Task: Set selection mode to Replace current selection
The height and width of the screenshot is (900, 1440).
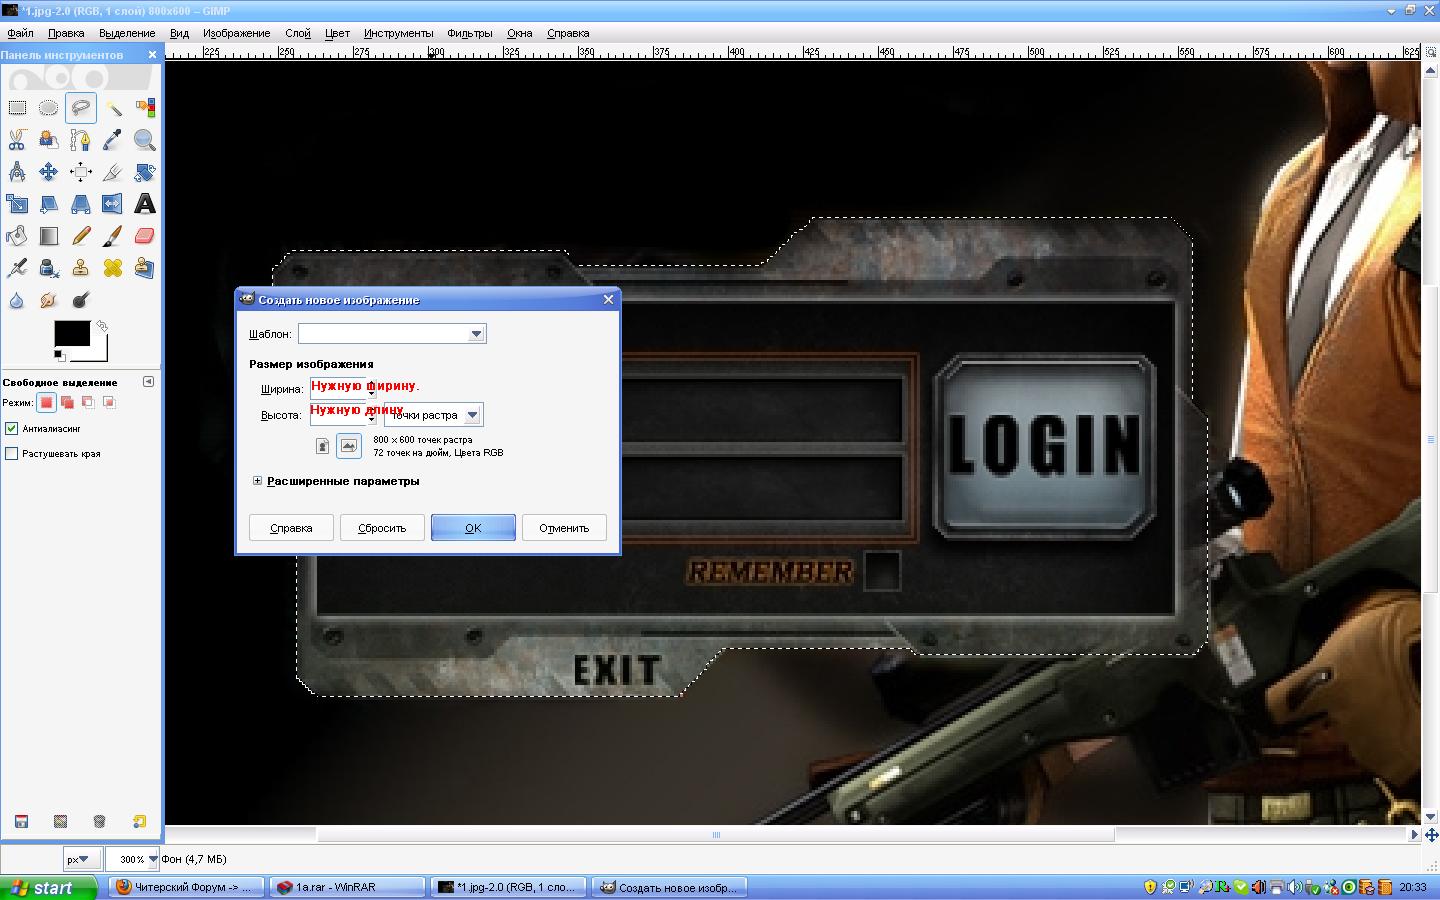Action: coord(46,403)
